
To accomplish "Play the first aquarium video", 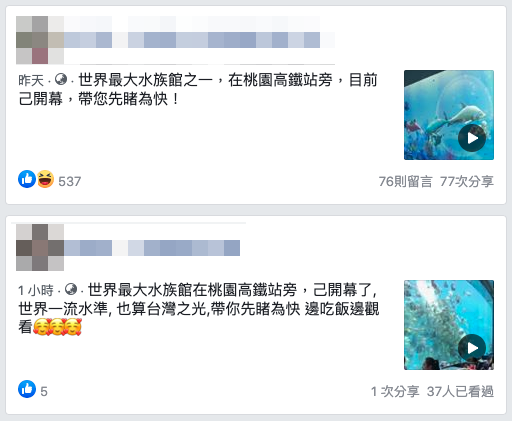I will click(x=472, y=138).
